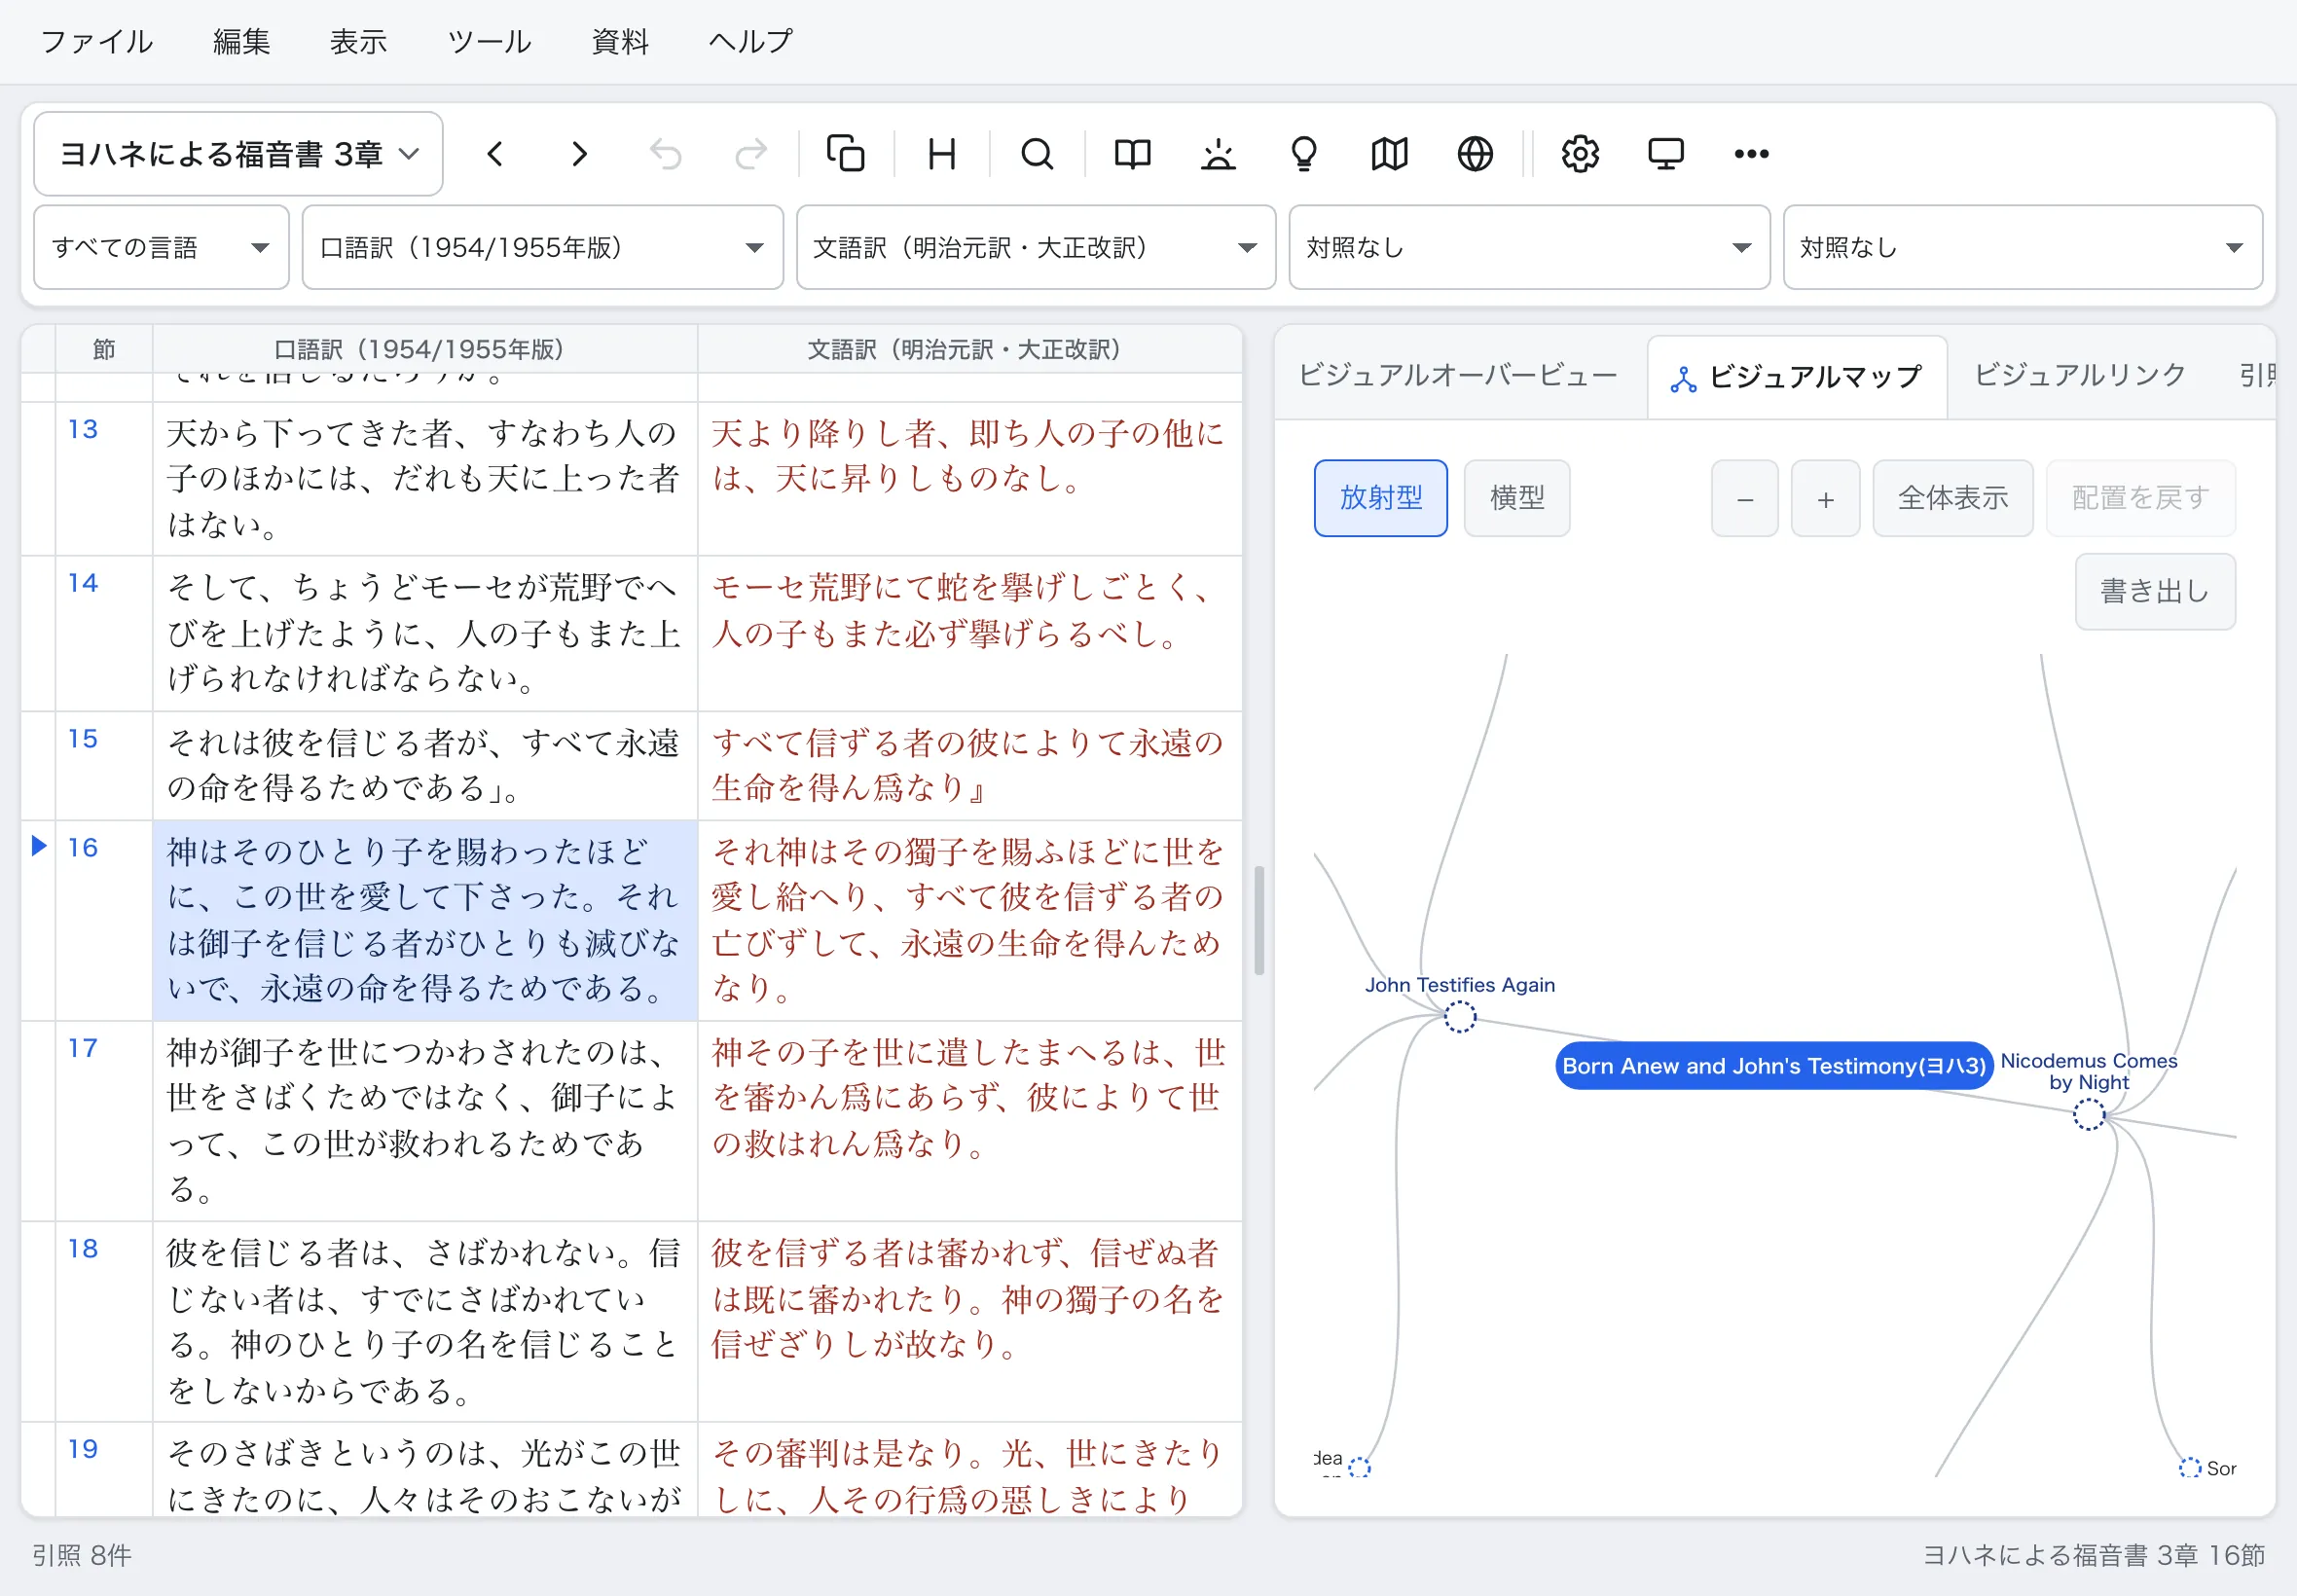Click the copy icon in toolbar

(846, 154)
